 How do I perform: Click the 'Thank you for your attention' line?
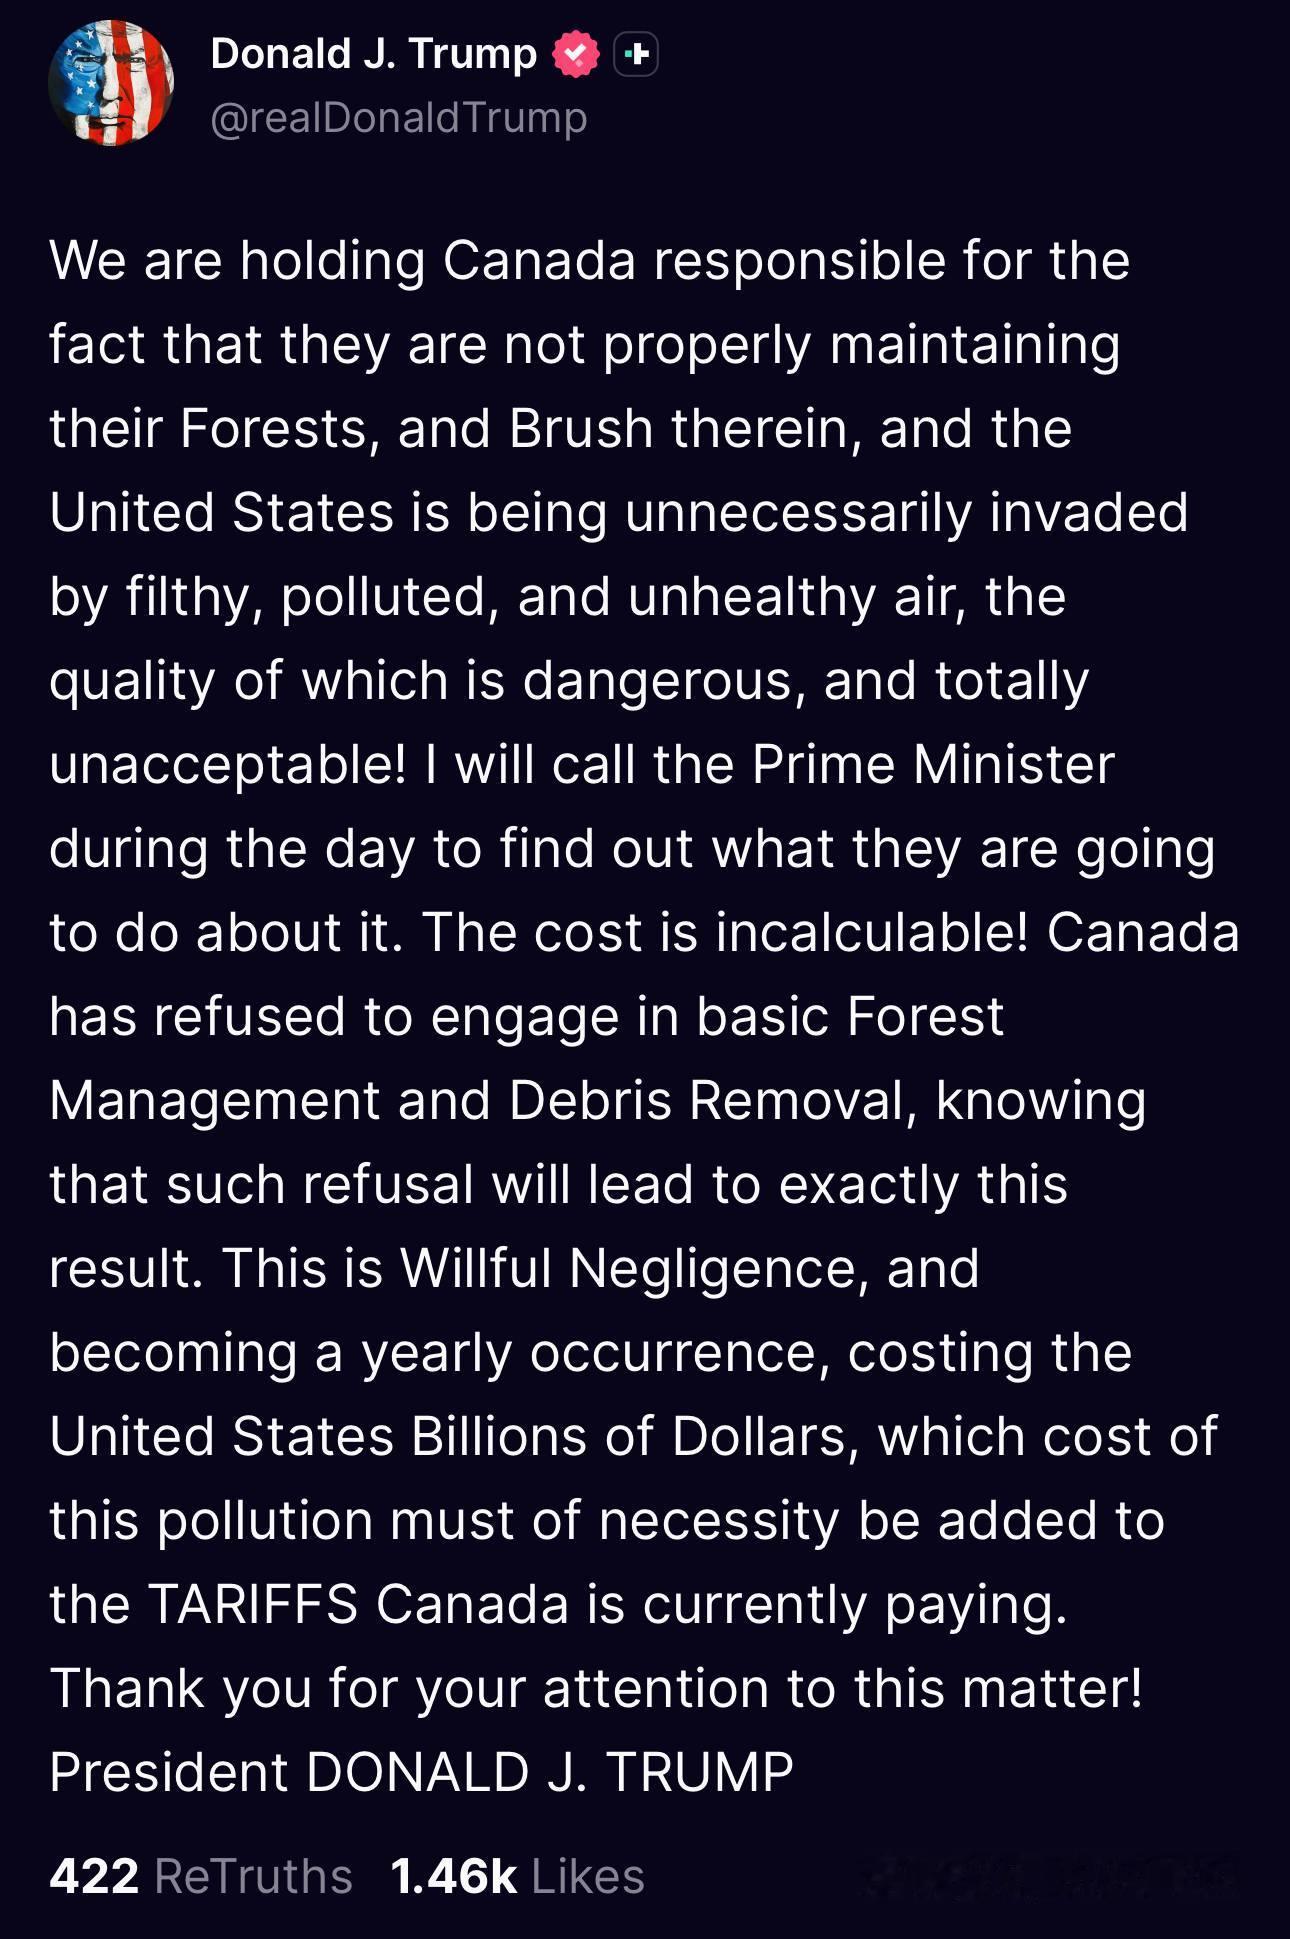(x=595, y=1688)
